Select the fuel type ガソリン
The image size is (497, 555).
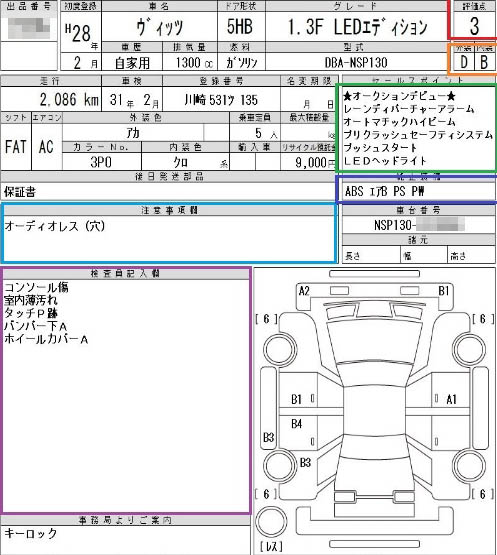(242, 63)
